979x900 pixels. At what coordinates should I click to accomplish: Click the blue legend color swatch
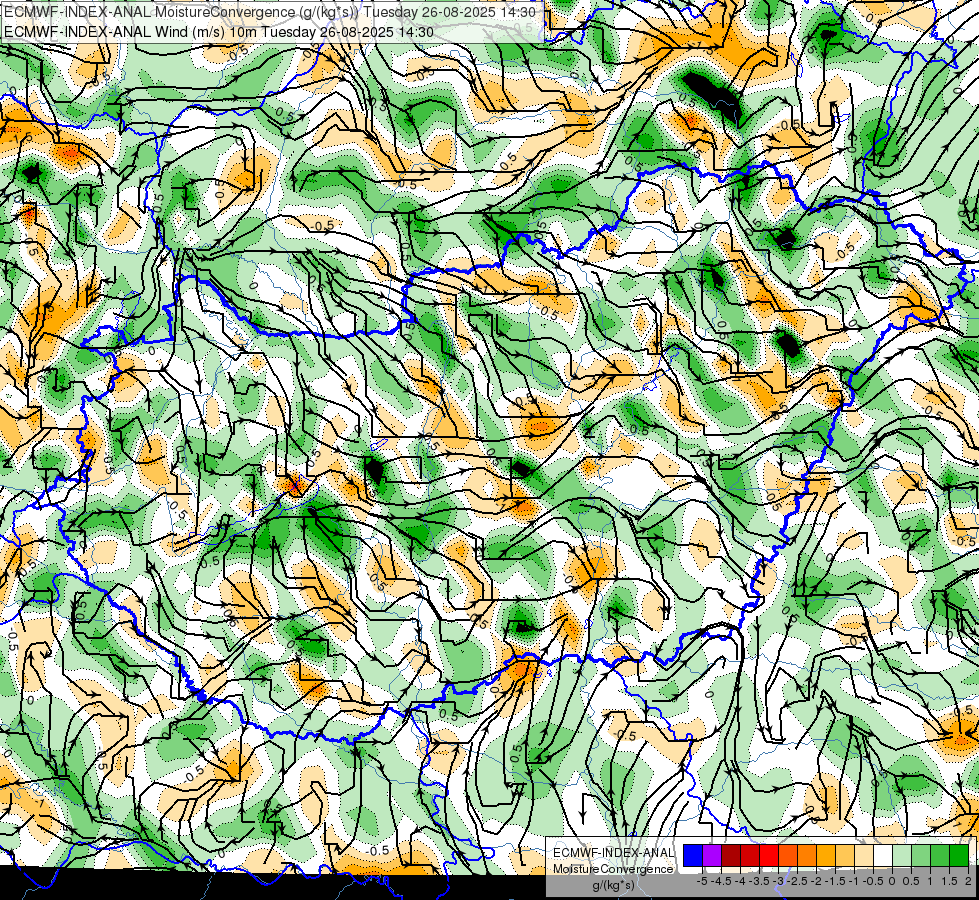tap(693, 855)
